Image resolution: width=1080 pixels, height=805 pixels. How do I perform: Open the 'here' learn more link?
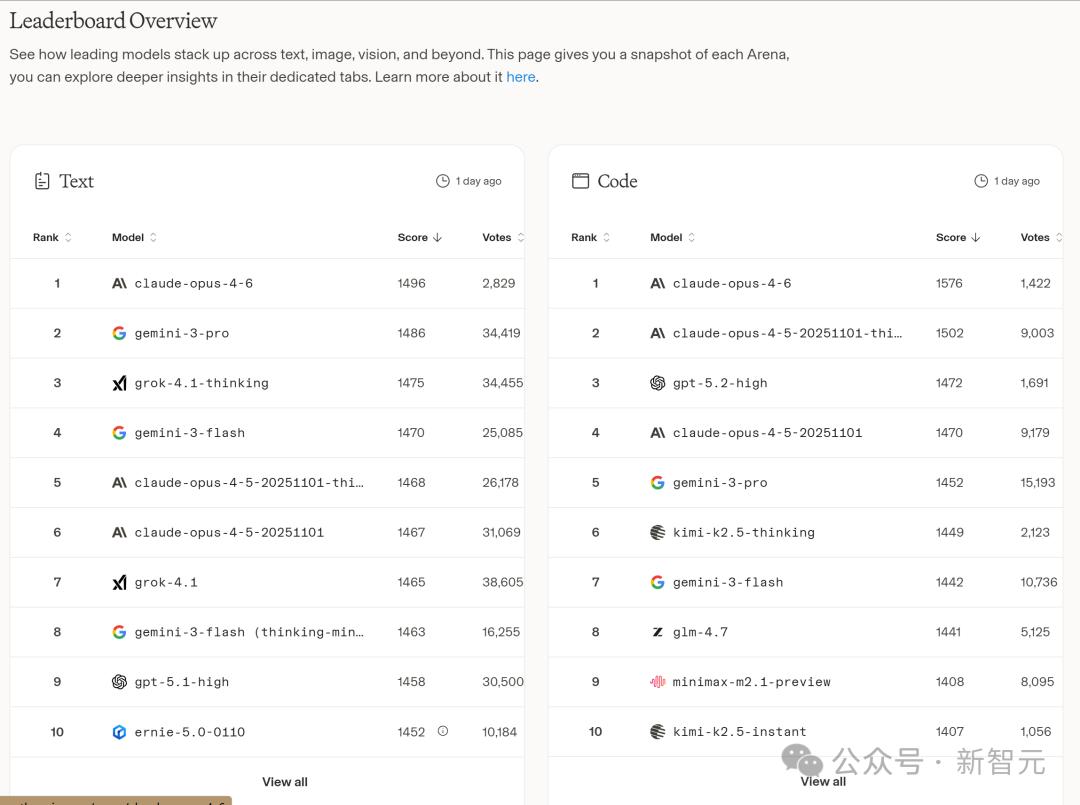pos(521,77)
